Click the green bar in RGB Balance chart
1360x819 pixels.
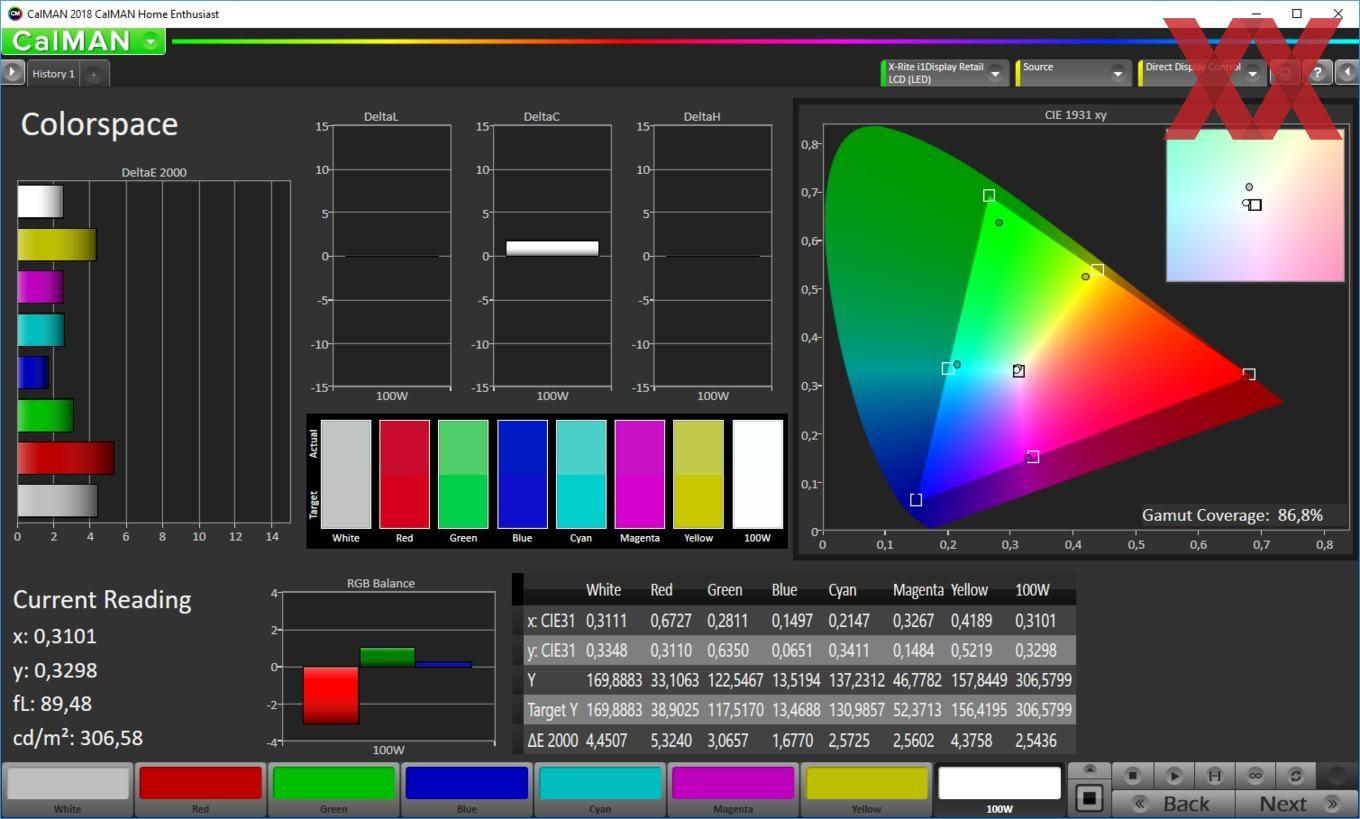pos(387,657)
